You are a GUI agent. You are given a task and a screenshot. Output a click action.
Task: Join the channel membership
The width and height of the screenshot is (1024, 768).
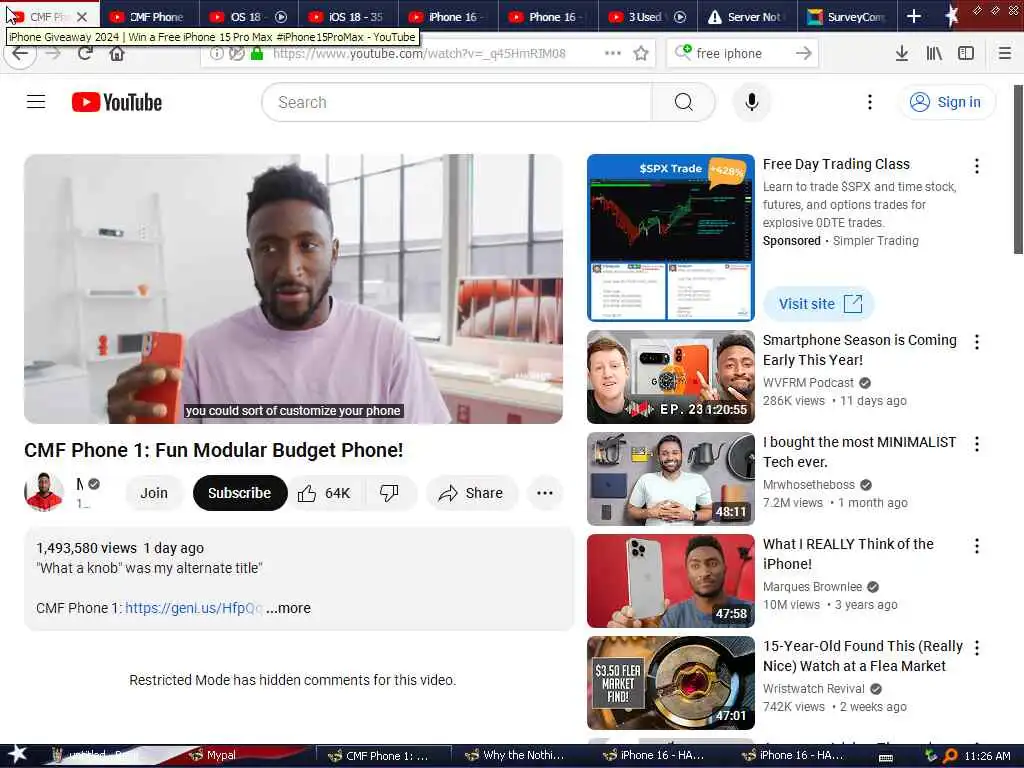pos(154,493)
